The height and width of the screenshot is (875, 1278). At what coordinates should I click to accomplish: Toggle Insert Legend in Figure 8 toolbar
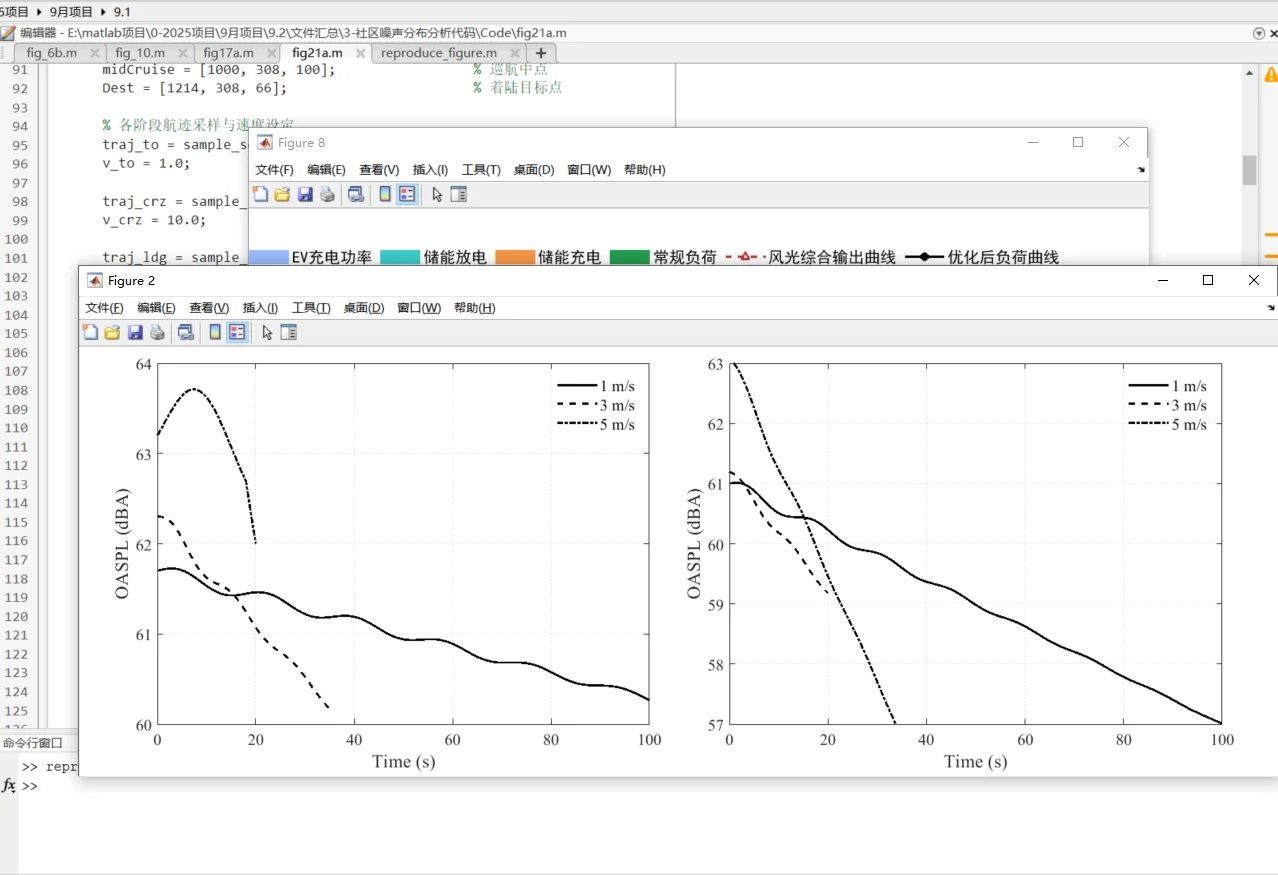pos(407,194)
